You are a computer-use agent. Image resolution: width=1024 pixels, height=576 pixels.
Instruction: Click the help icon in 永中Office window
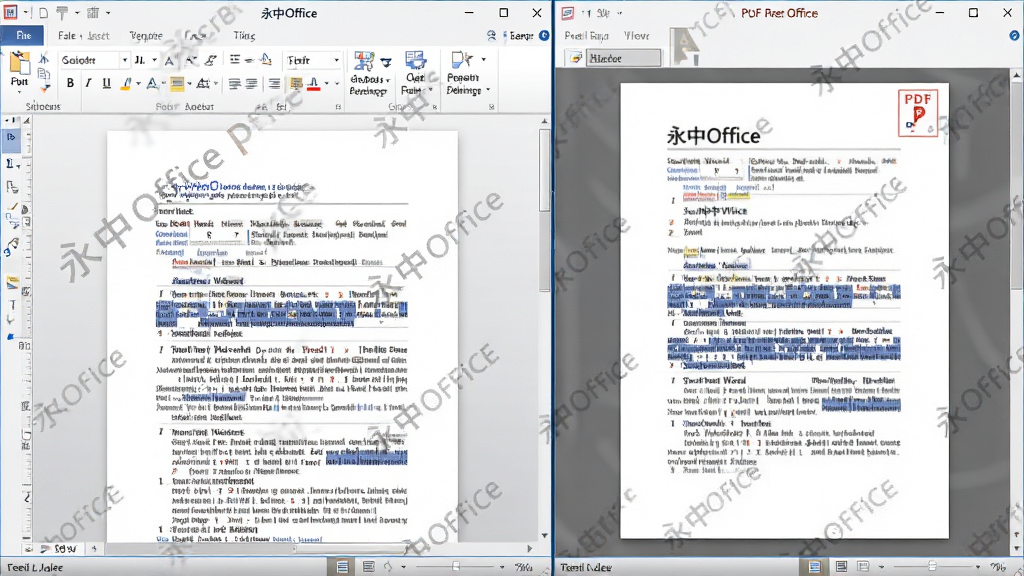(544, 35)
